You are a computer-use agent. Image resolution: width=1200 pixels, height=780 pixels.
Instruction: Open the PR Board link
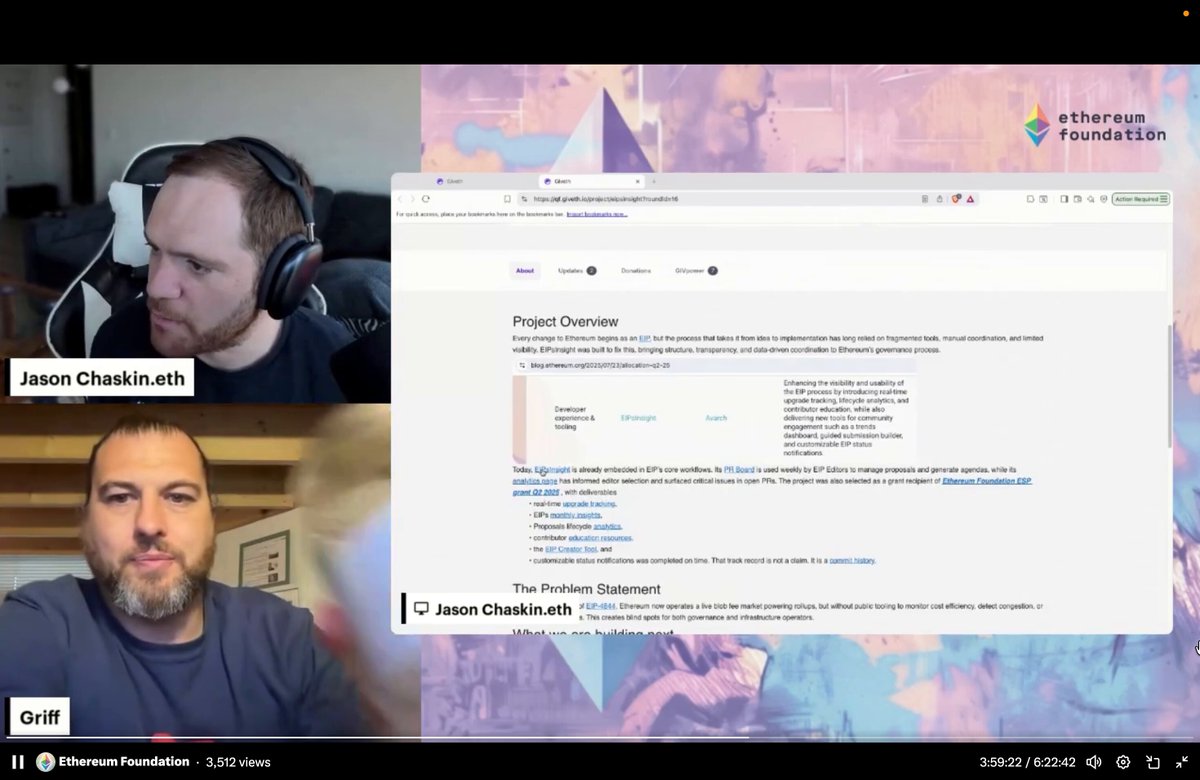click(x=739, y=470)
